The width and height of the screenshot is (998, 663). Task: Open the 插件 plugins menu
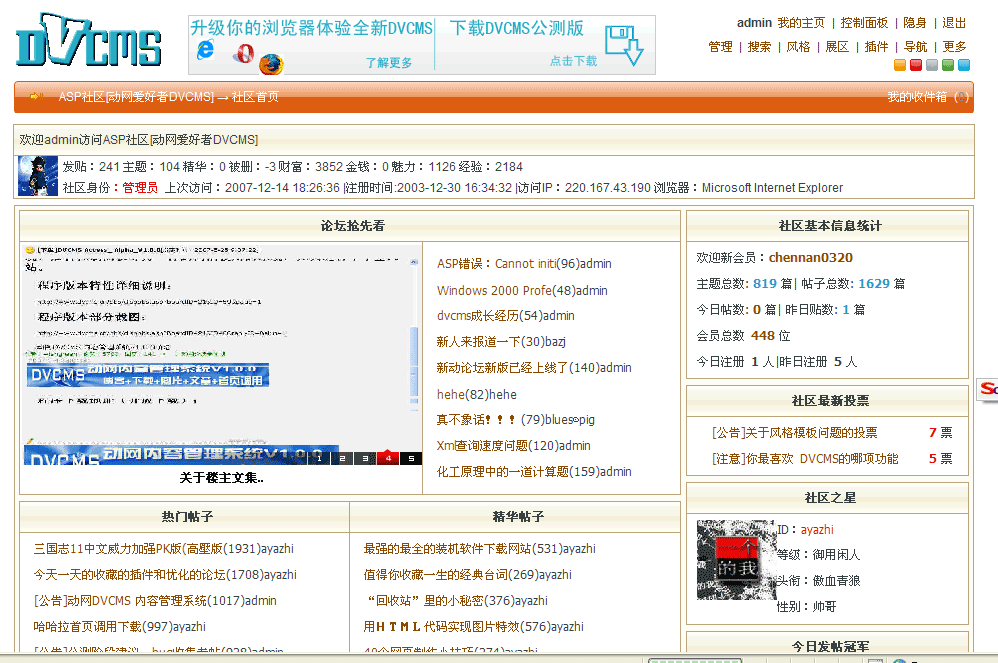[x=876, y=46]
